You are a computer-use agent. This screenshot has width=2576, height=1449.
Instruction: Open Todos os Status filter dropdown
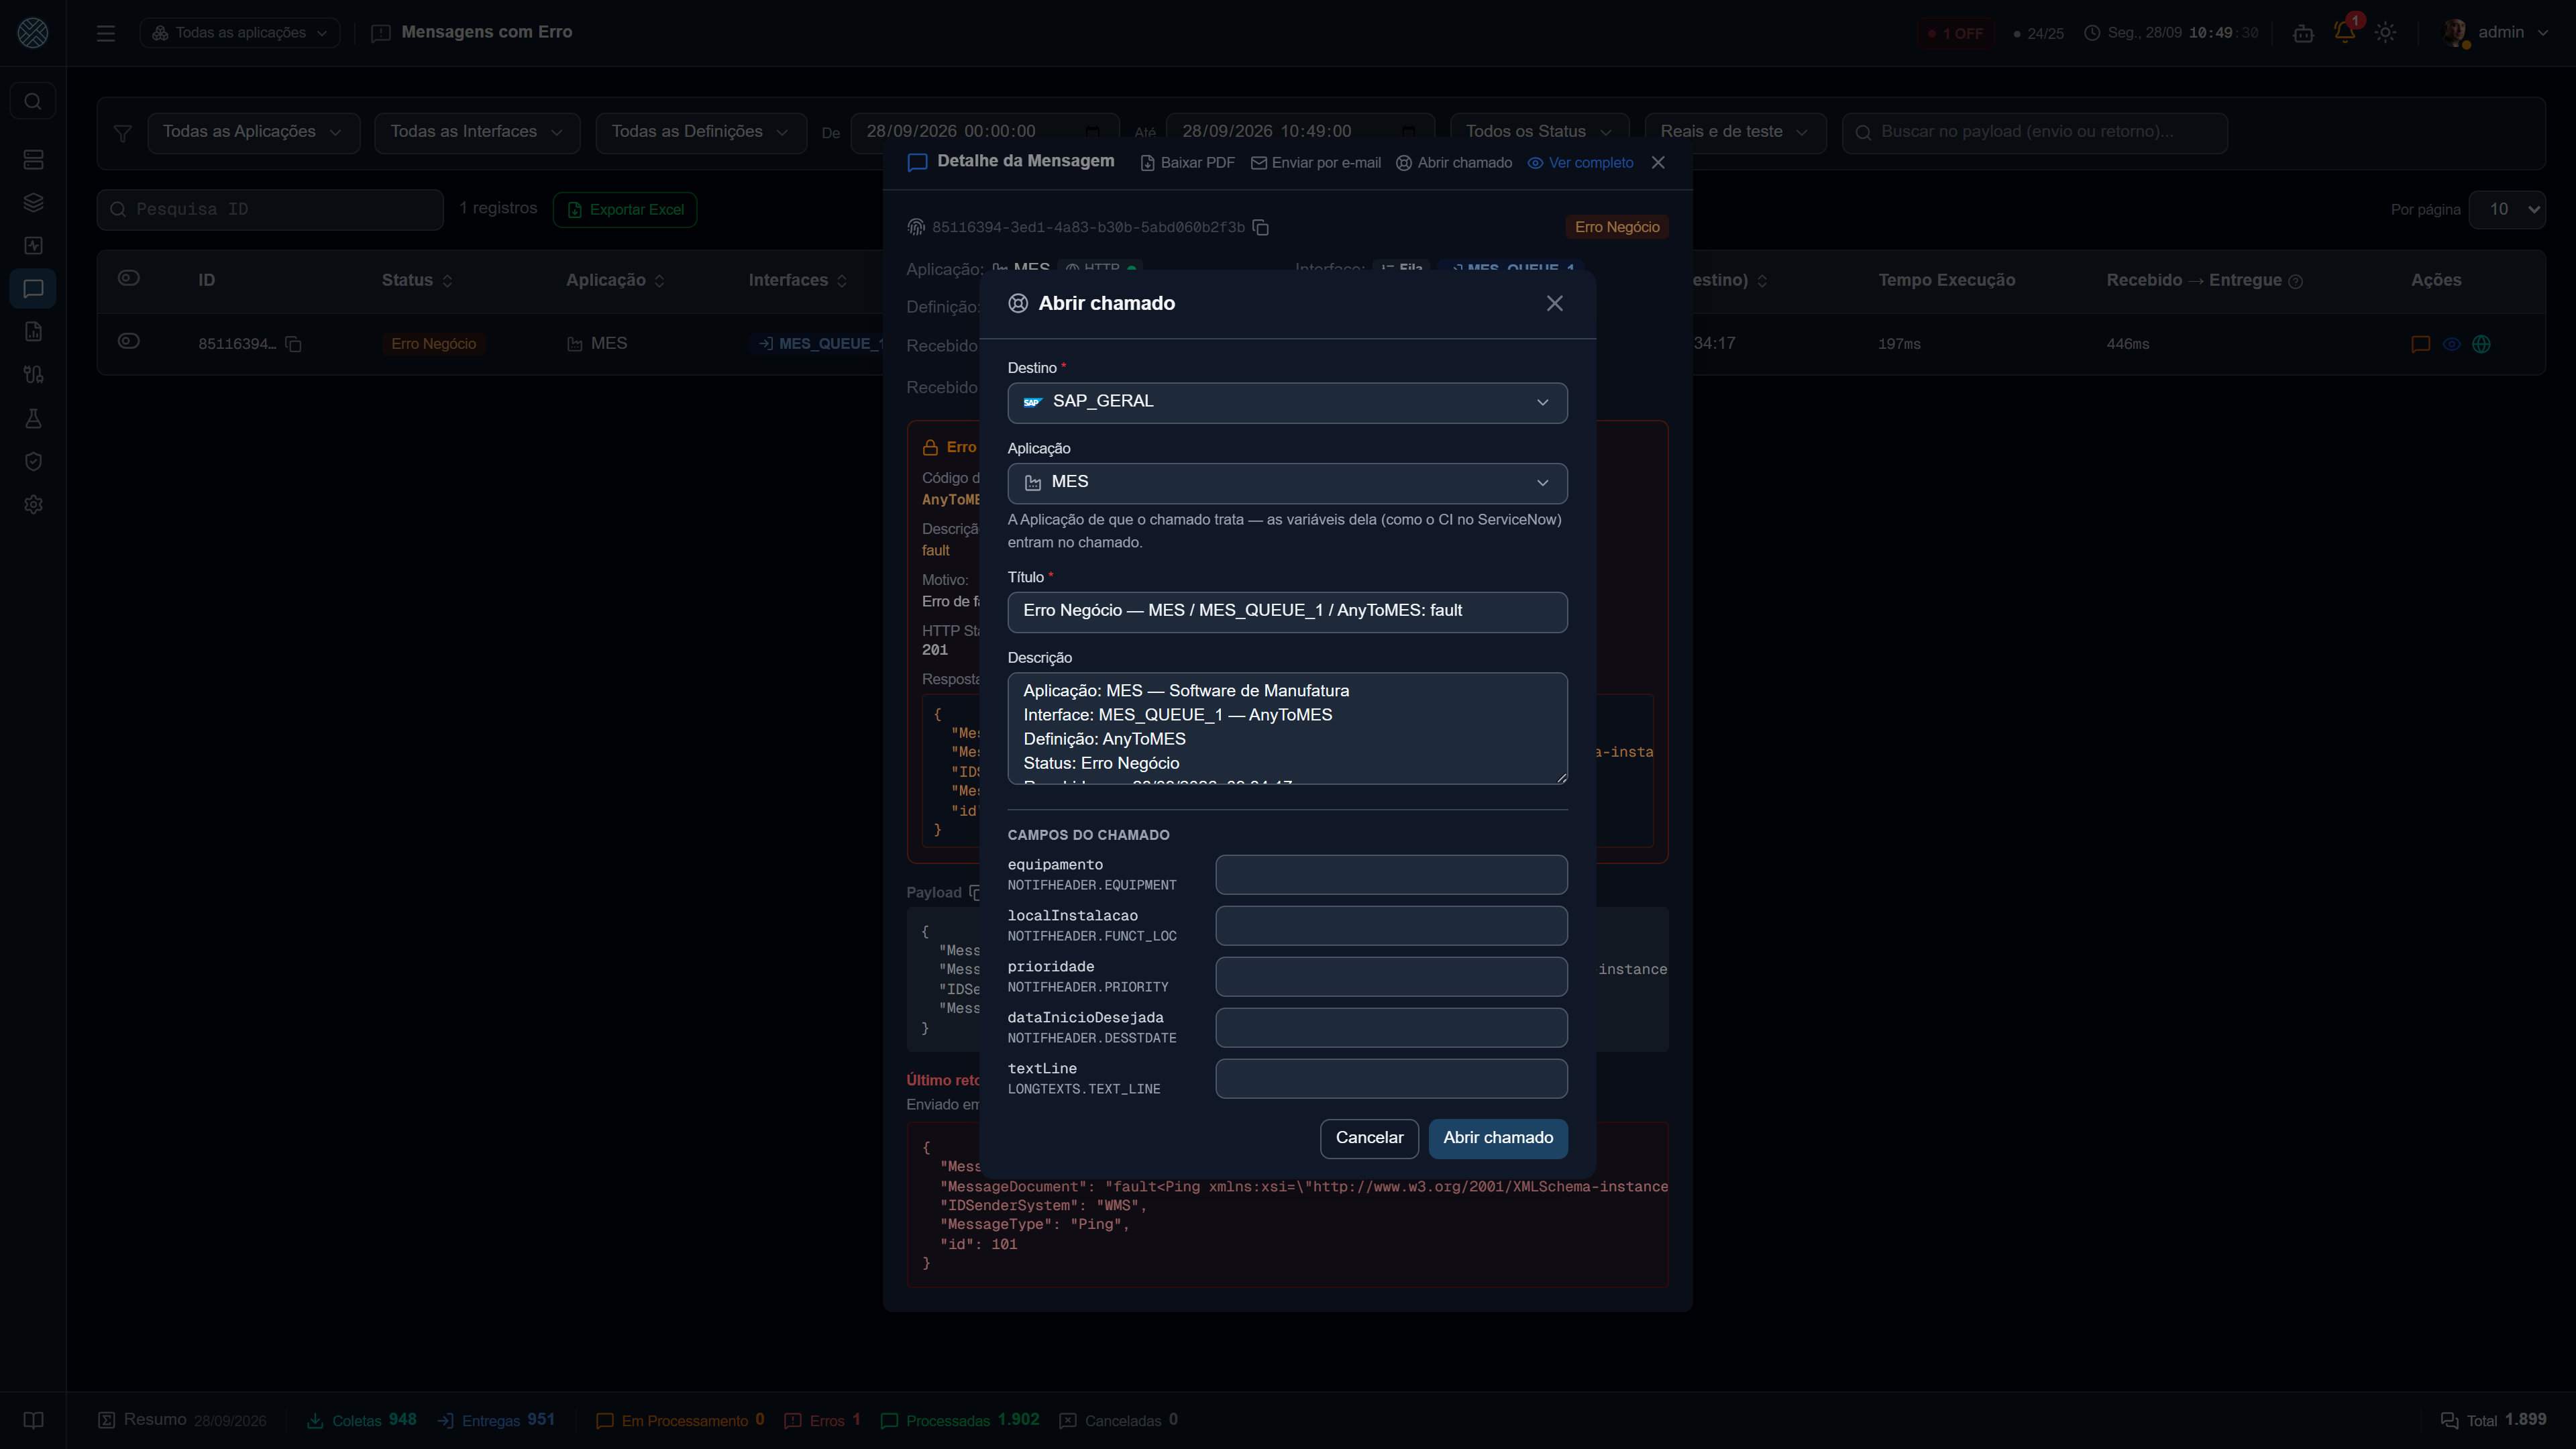[x=1539, y=132]
